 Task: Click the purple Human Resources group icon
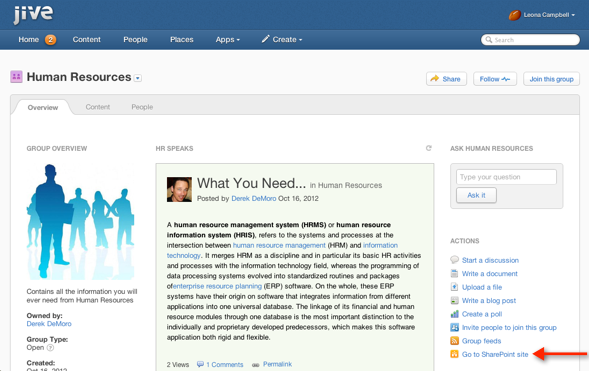pyautogui.click(x=16, y=77)
